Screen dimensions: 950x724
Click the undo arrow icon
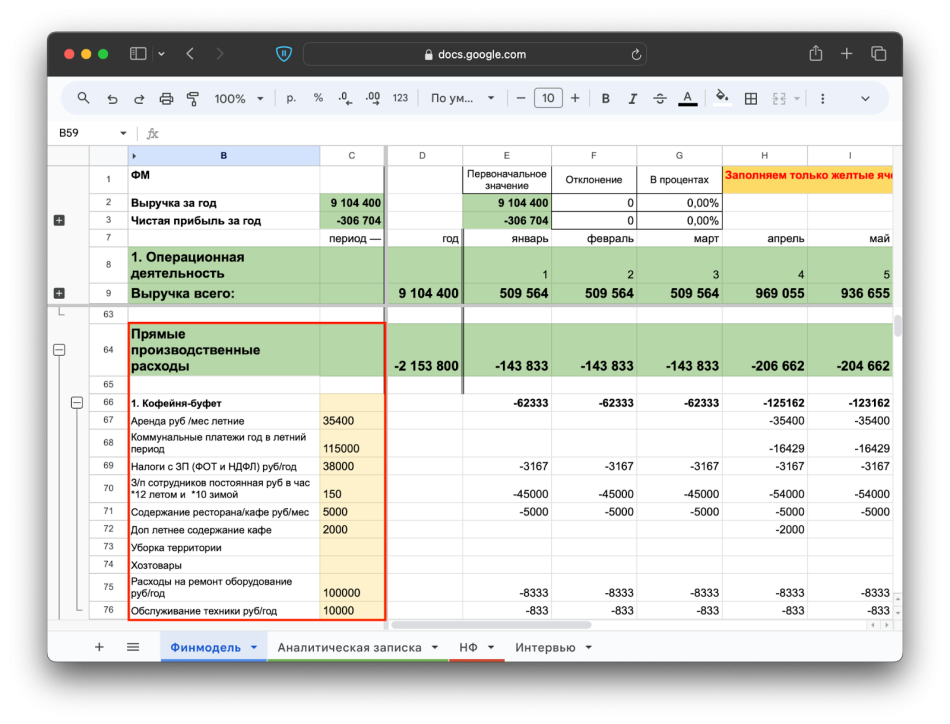[x=112, y=98]
